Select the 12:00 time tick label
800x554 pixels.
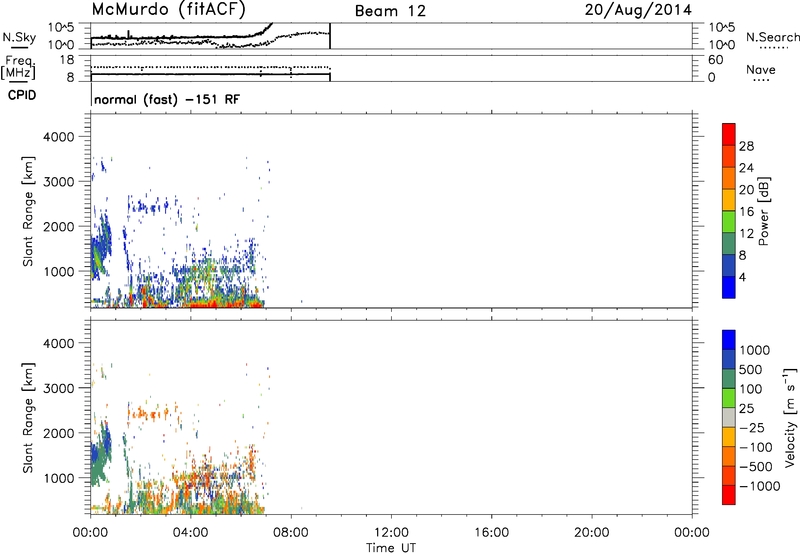pyautogui.click(x=391, y=533)
